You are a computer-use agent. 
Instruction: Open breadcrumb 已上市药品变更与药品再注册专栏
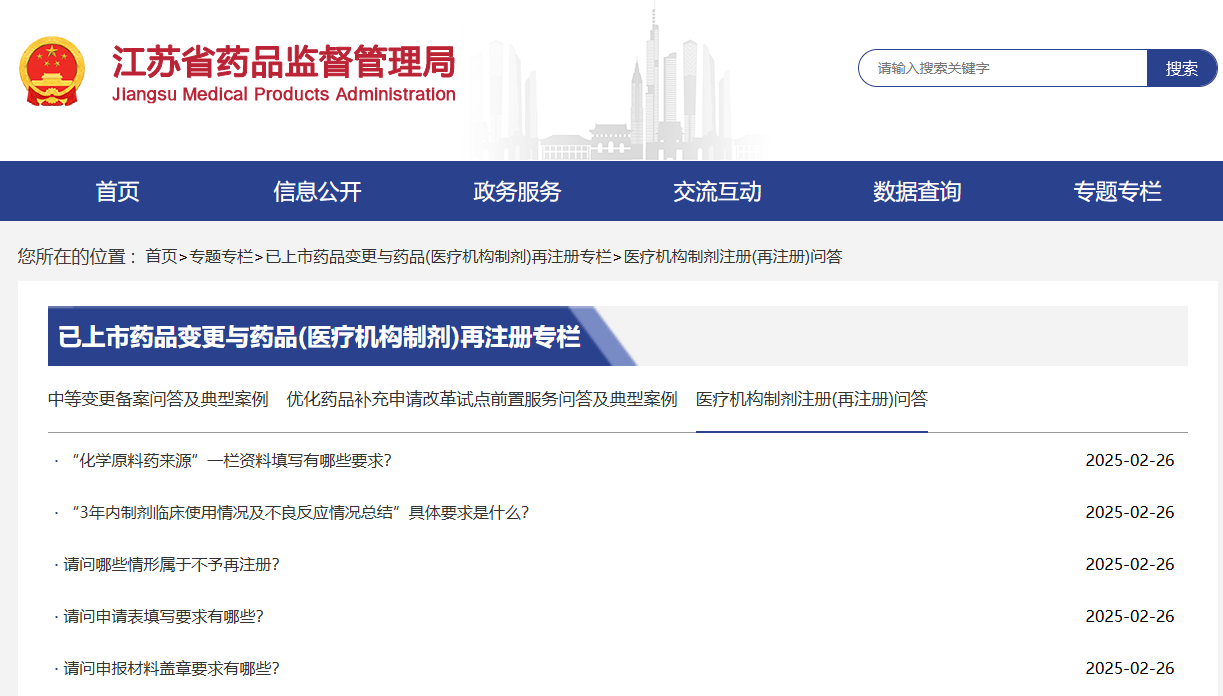[x=438, y=257]
